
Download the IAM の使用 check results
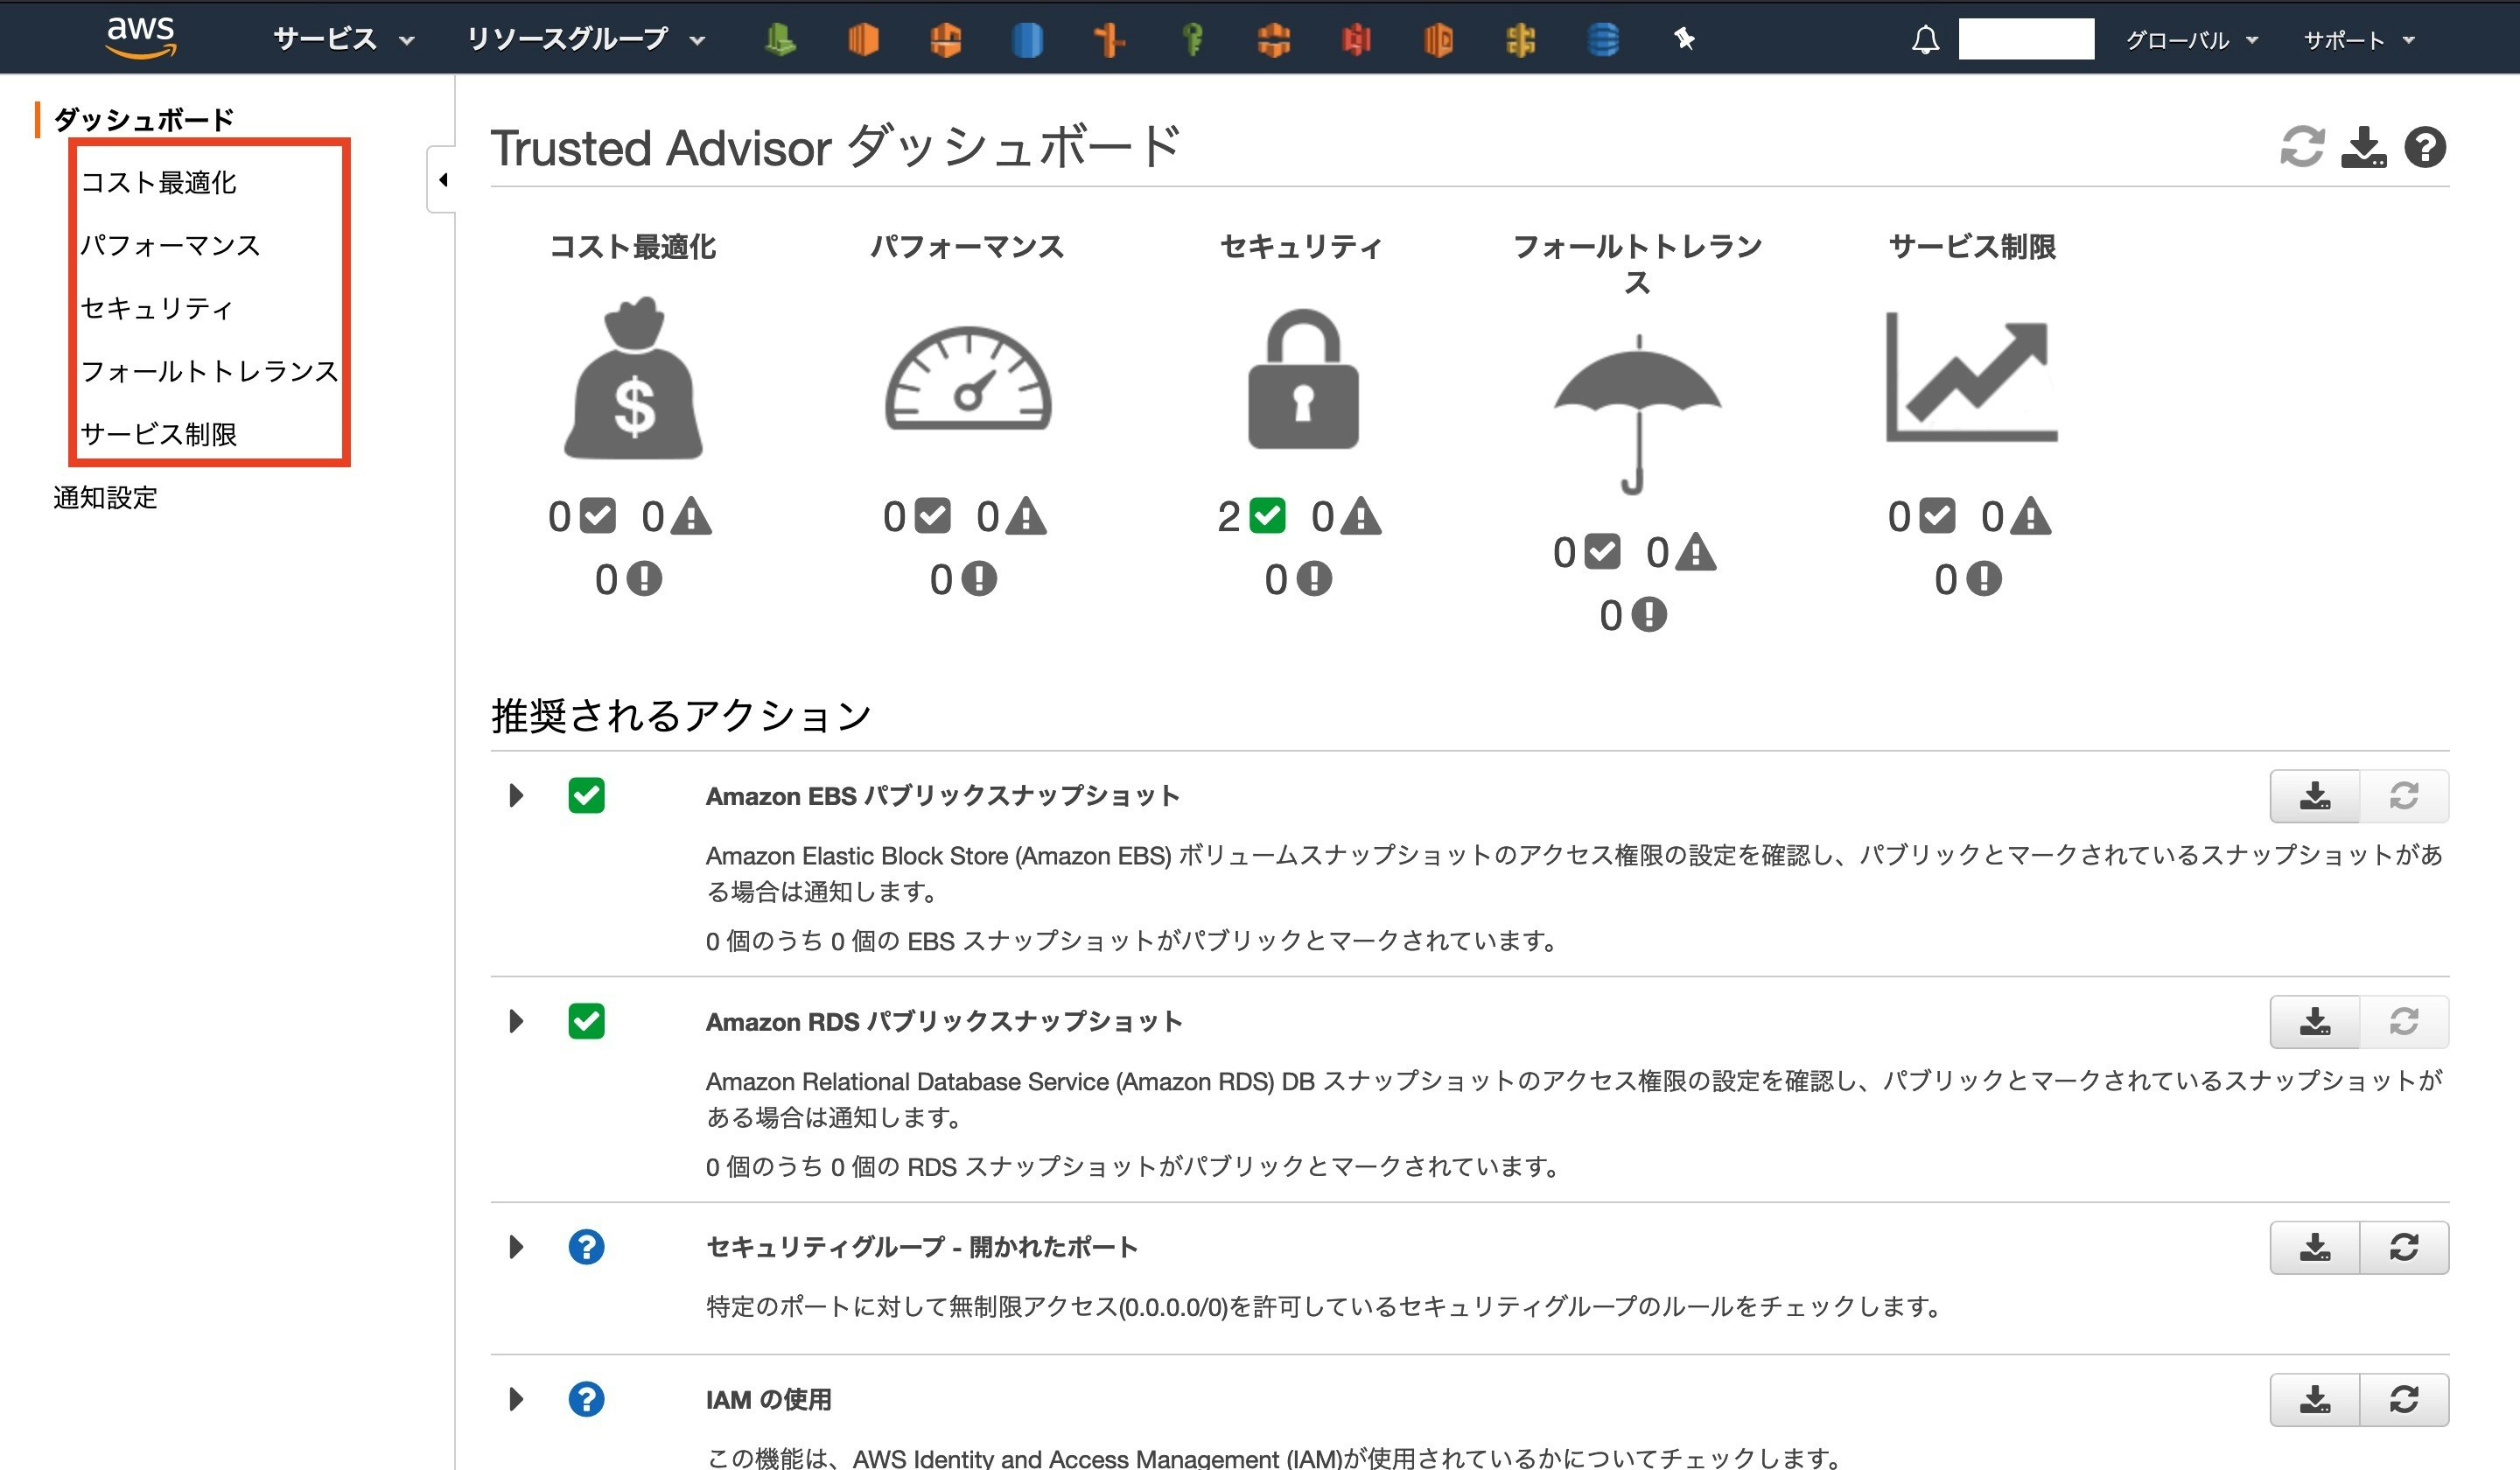(2314, 1400)
